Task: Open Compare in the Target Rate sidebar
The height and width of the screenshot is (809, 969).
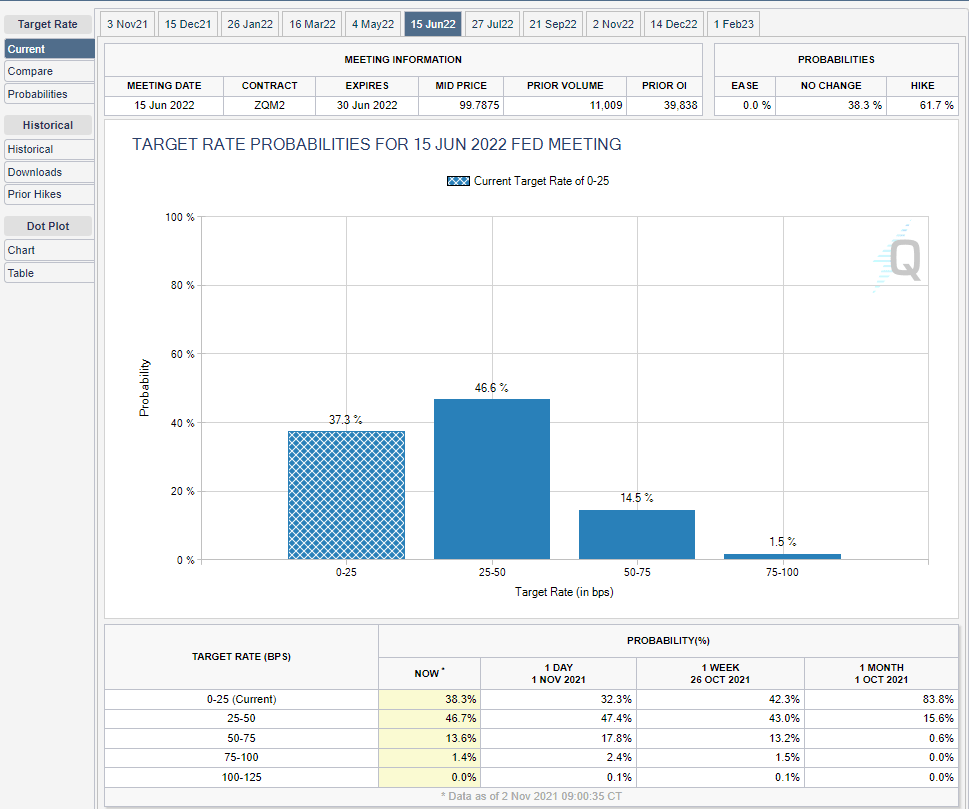Action: pyautogui.click(x=49, y=72)
